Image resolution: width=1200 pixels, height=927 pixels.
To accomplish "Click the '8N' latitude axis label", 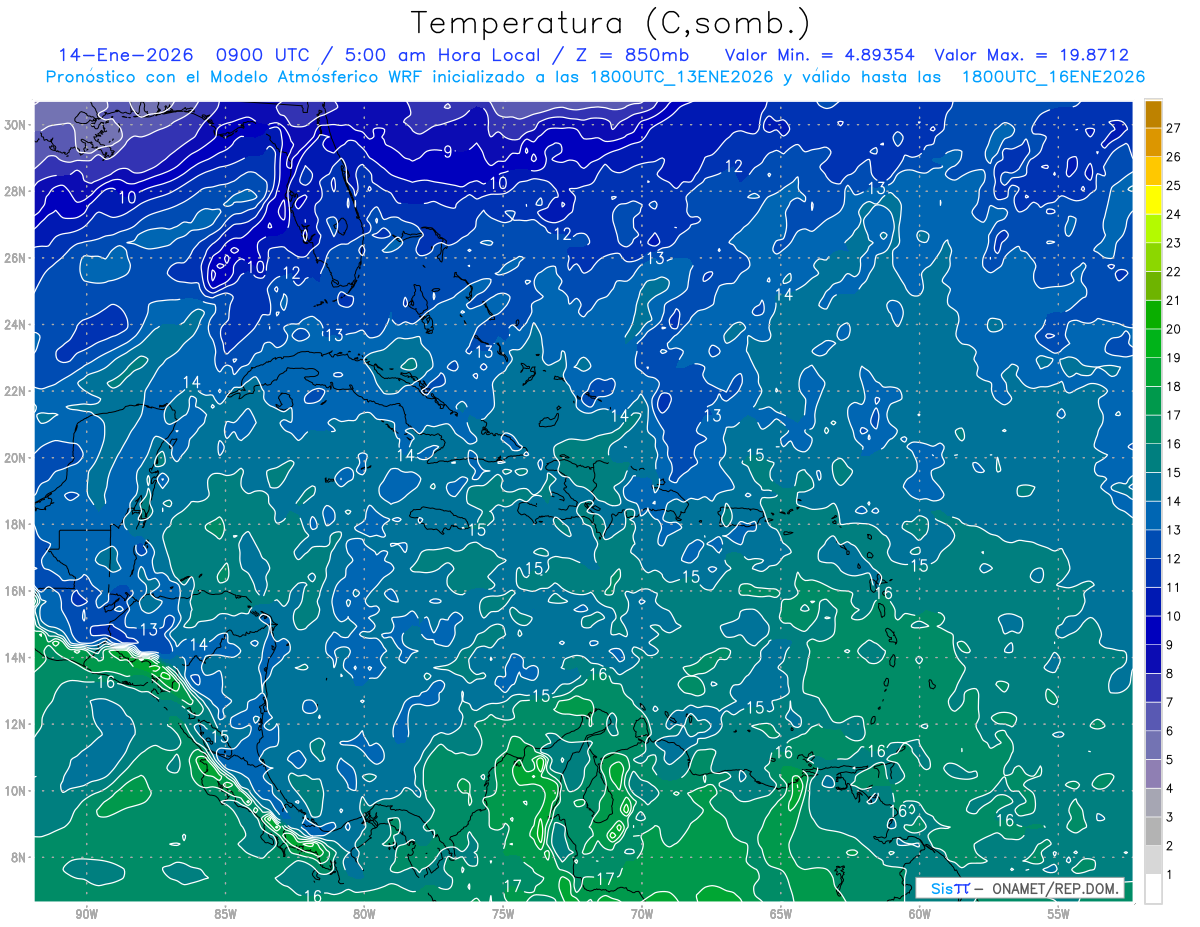I will click(20, 857).
